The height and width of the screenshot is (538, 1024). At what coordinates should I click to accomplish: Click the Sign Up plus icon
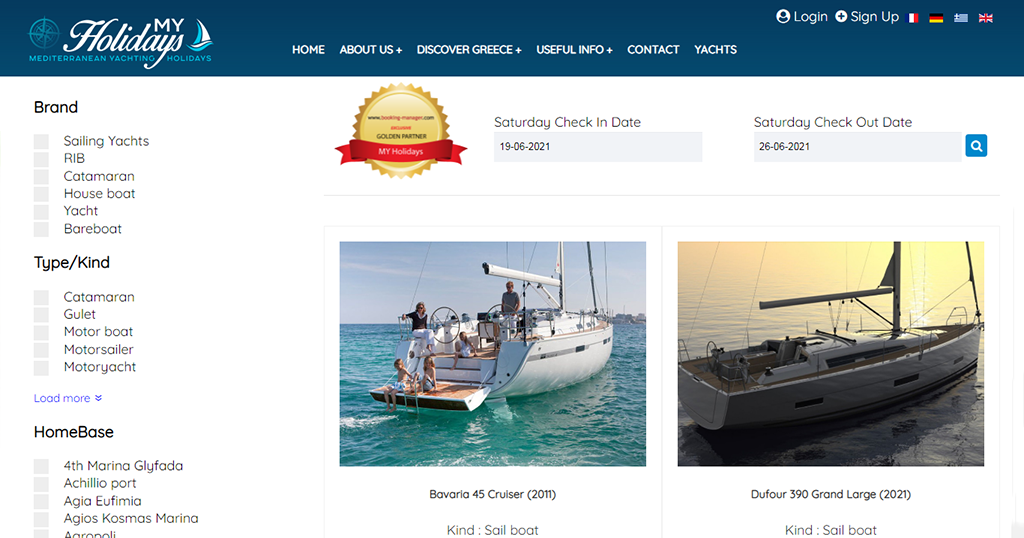click(x=841, y=16)
